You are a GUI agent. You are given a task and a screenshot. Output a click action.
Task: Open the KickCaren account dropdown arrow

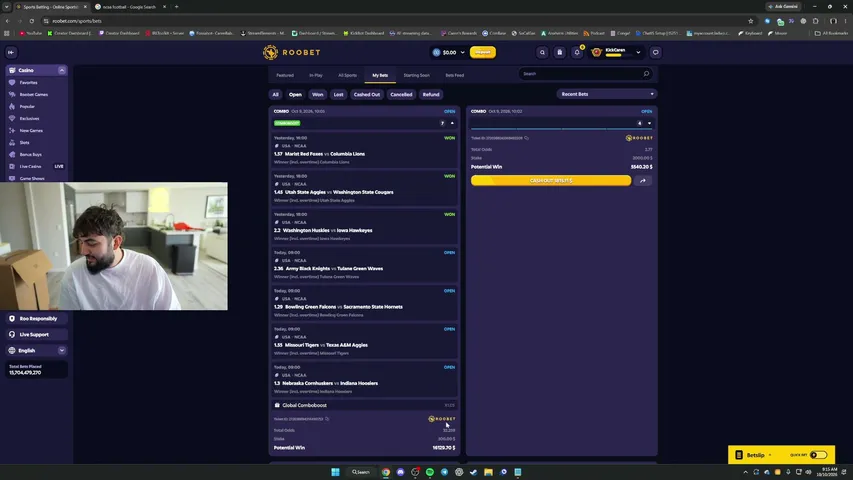[638, 52]
